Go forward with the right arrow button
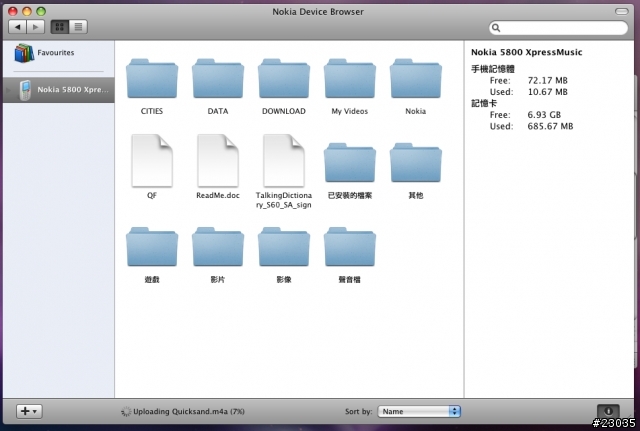Viewport: 640px width, 431px height. tap(36, 27)
